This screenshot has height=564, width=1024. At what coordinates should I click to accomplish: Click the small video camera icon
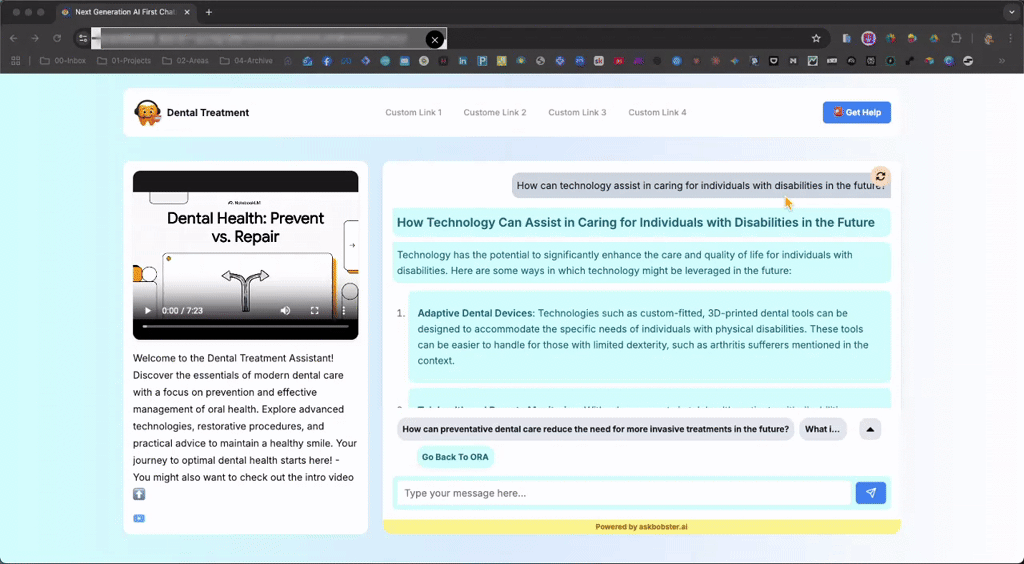[x=139, y=518]
